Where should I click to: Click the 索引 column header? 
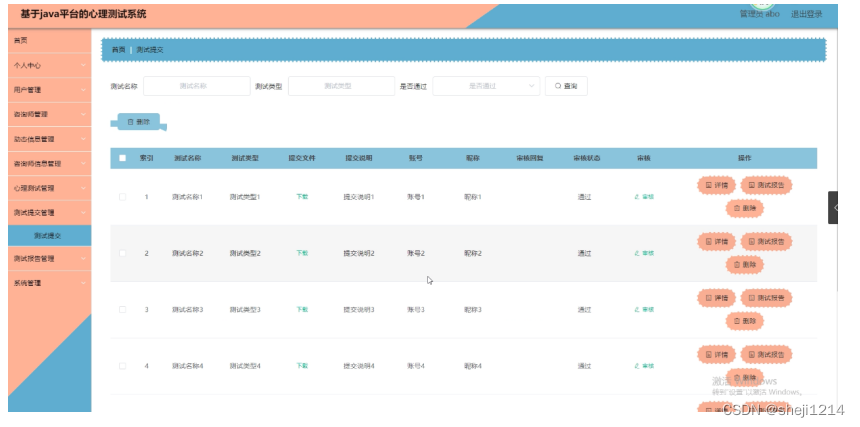(x=146, y=158)
